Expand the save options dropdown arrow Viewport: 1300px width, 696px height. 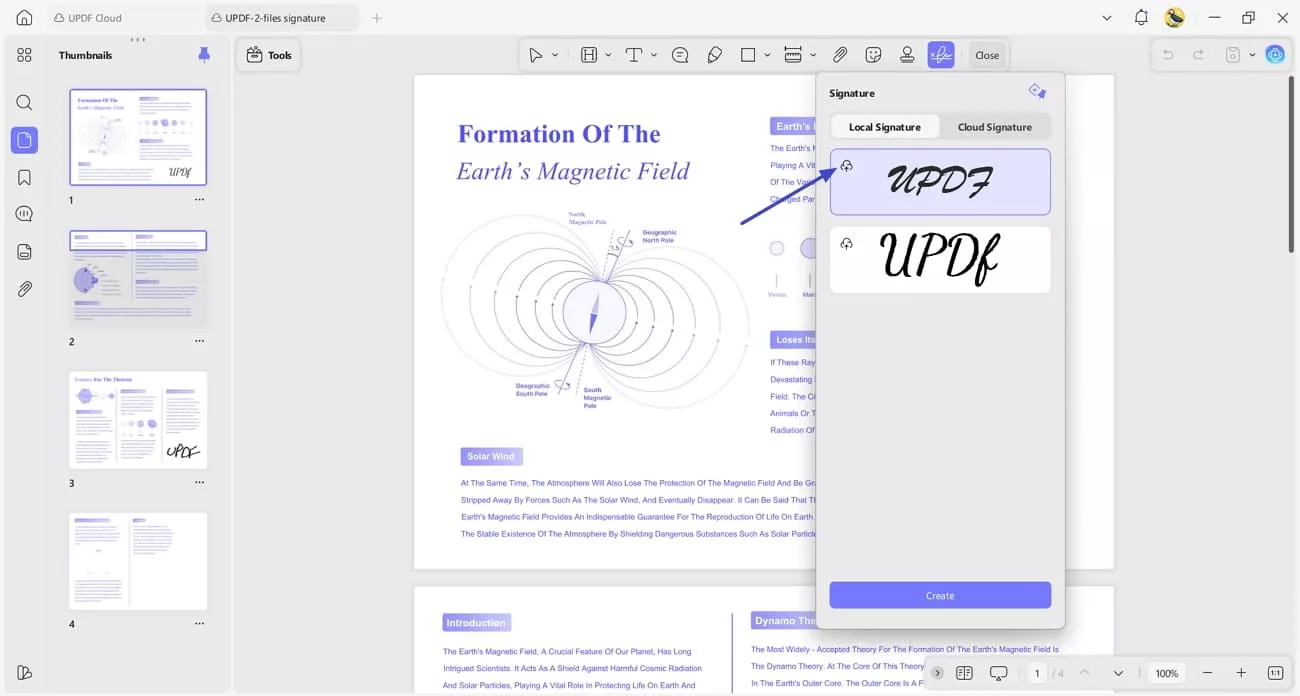(x=1252, y=55)
